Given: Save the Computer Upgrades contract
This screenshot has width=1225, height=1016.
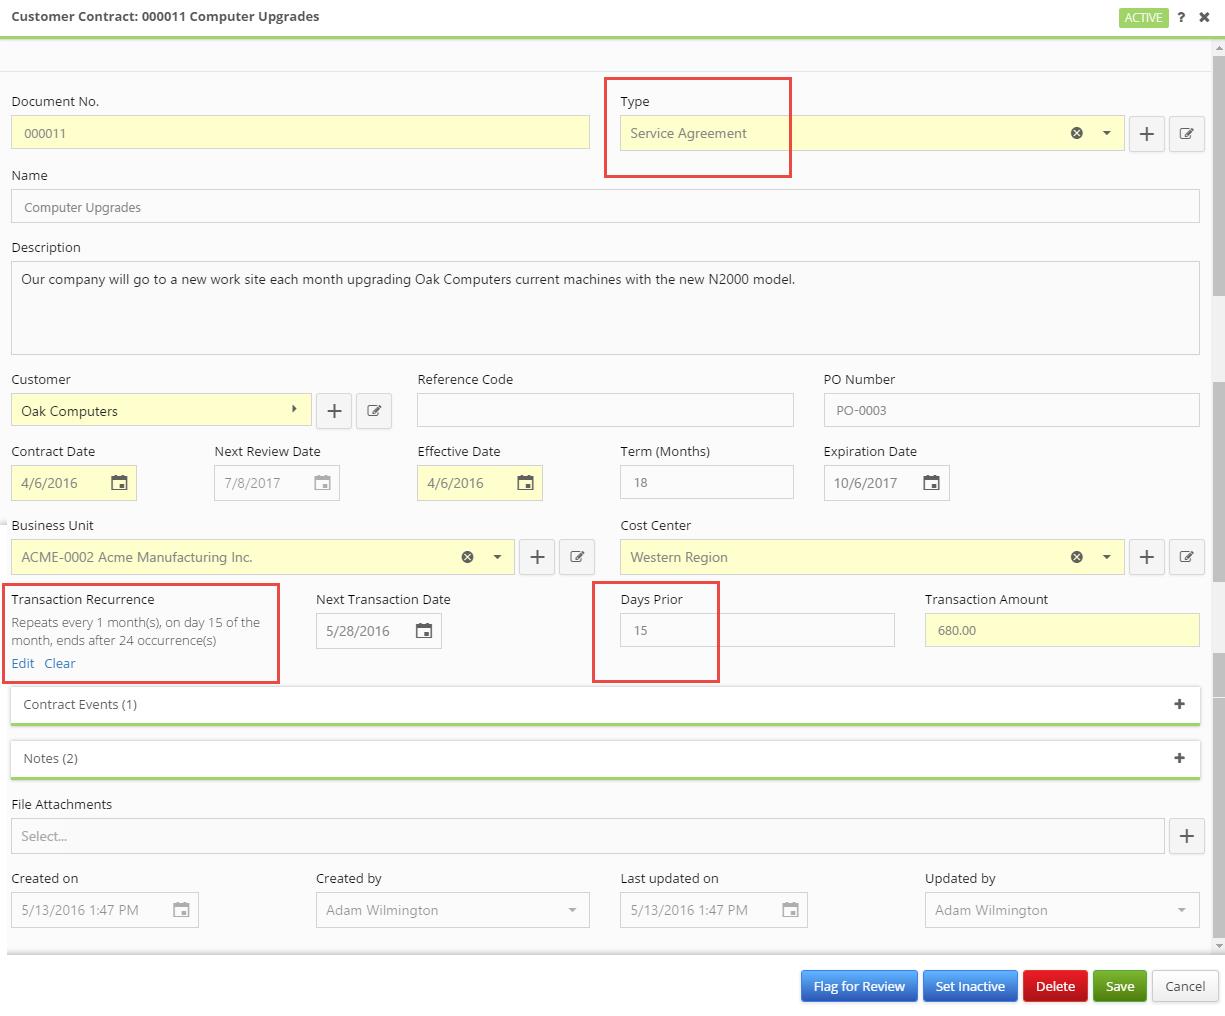Looking at the screenshot, I should click(1119, 985).
